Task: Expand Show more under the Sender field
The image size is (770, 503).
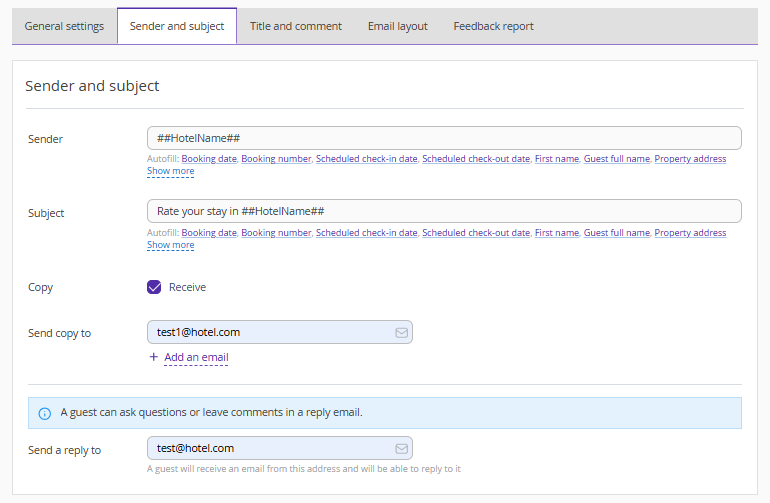Action: (x=170, y=171)
